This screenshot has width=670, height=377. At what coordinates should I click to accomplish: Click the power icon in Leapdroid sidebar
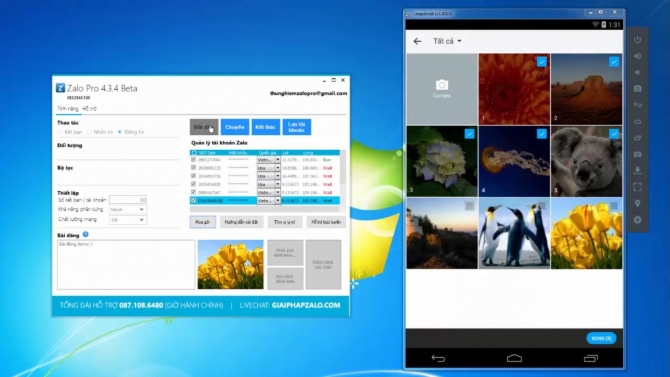click(x=638, y=40)
